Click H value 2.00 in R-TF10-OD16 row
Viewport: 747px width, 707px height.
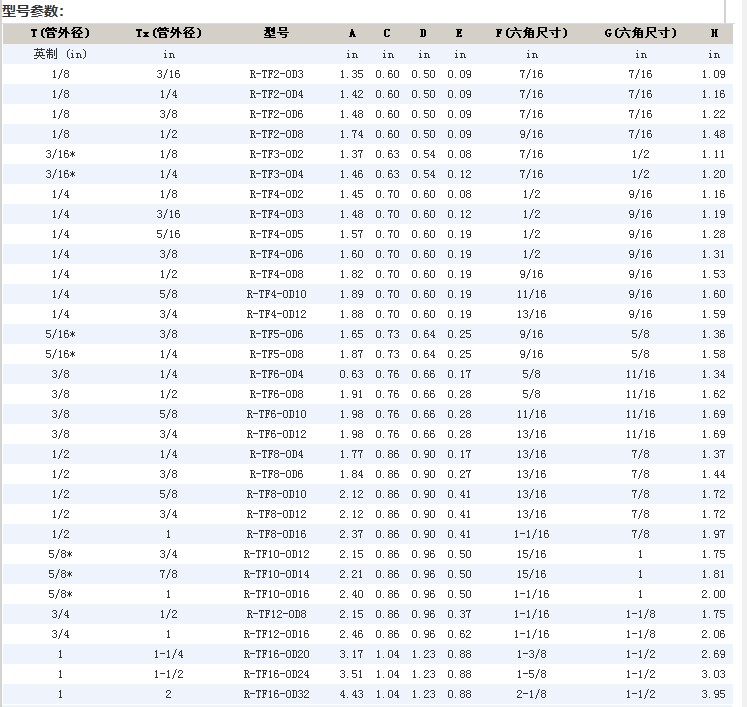(x=713, y=595)
